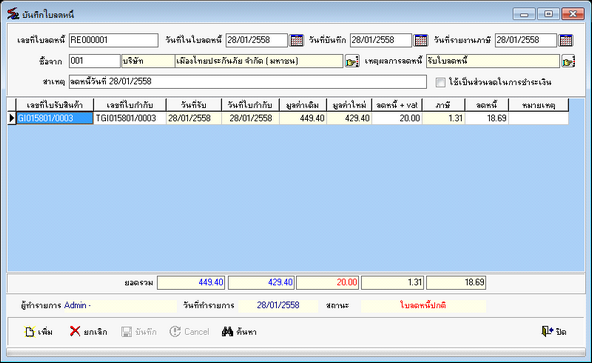Open calendar for วันที่บันทึก date

click(421, 40)
